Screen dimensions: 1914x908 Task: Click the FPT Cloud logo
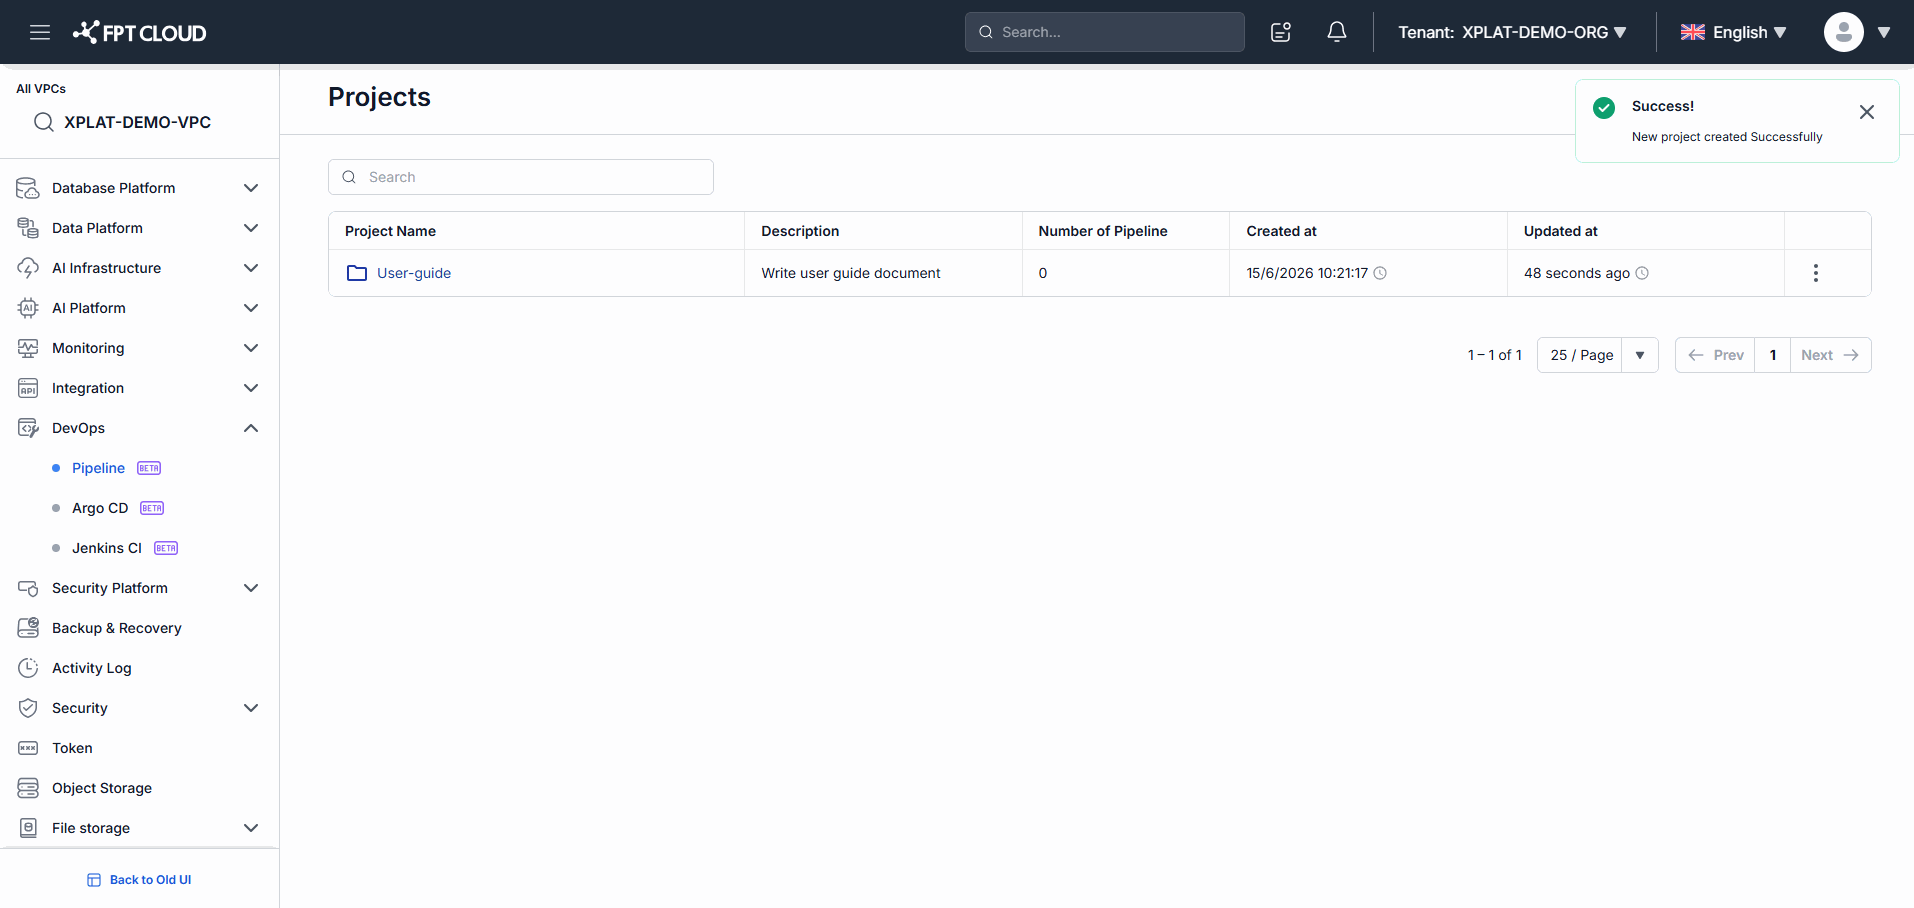pos(140,32)
